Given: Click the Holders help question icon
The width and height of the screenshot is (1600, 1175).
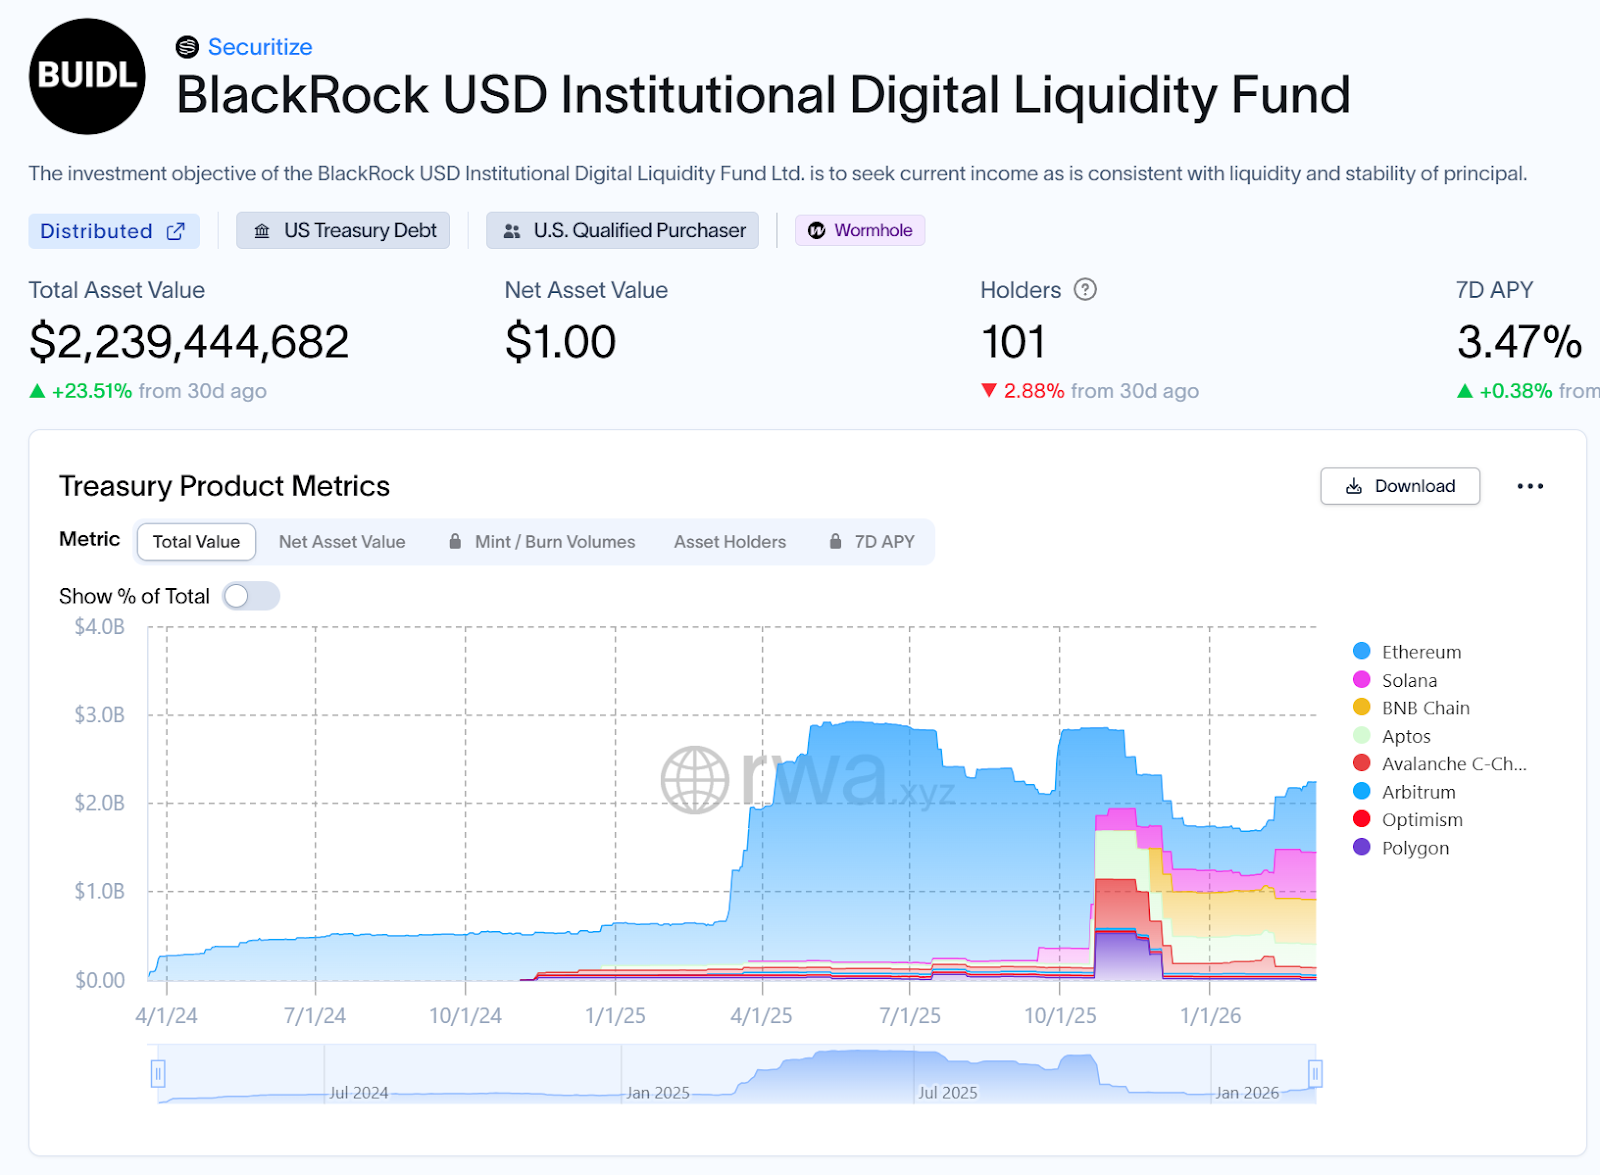Looking at the screenshot, I should [1085, 290].
